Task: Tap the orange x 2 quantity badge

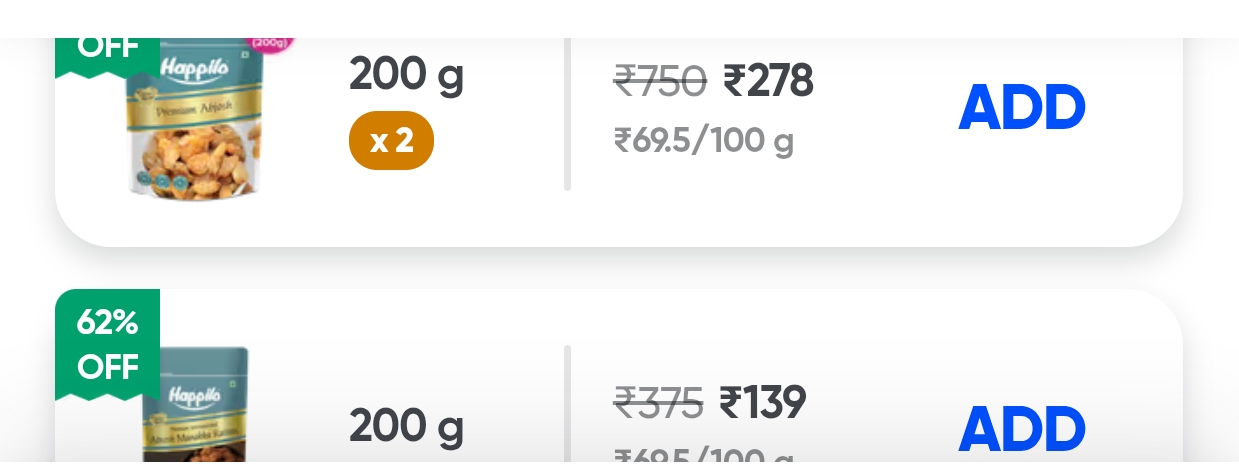Action: click(x=391, y=141)
